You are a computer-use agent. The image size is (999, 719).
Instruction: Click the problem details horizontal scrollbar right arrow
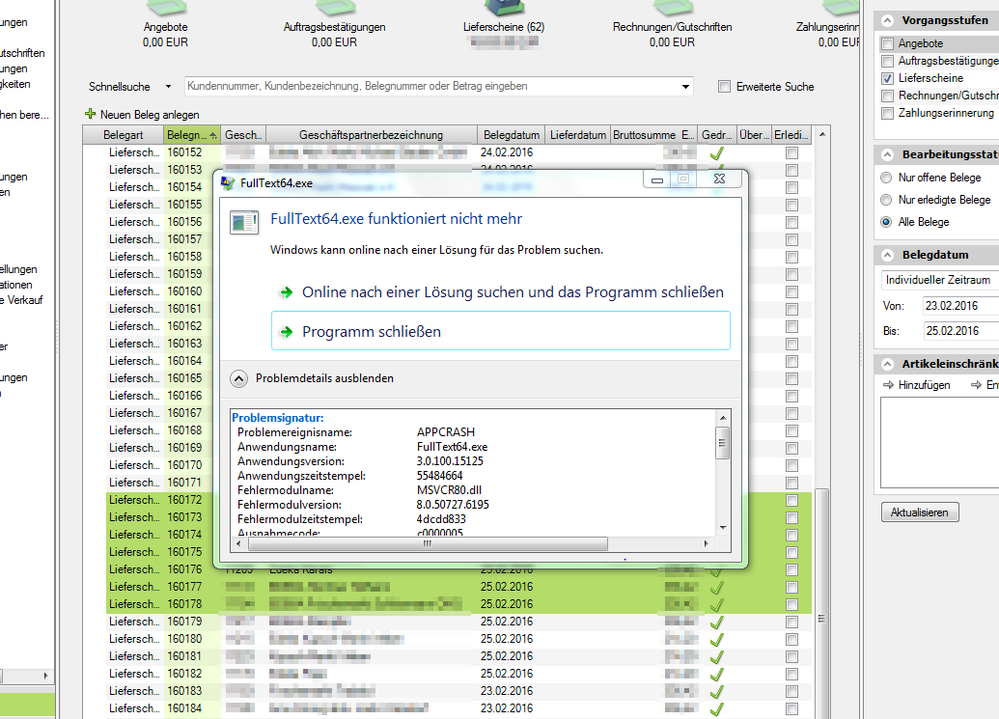(706, 544)
